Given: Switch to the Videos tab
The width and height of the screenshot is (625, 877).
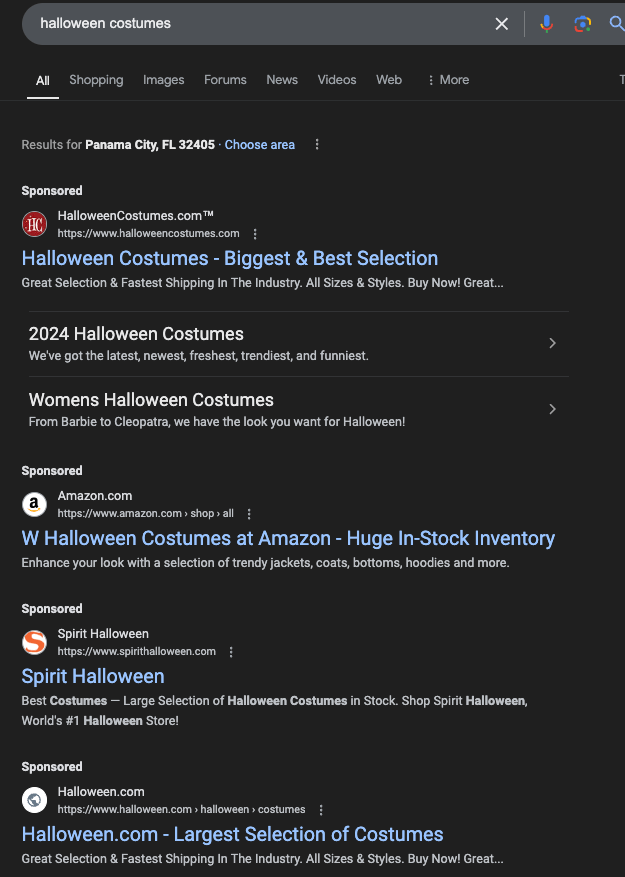Looking at the screenshot, I should (x=337, y=80).
